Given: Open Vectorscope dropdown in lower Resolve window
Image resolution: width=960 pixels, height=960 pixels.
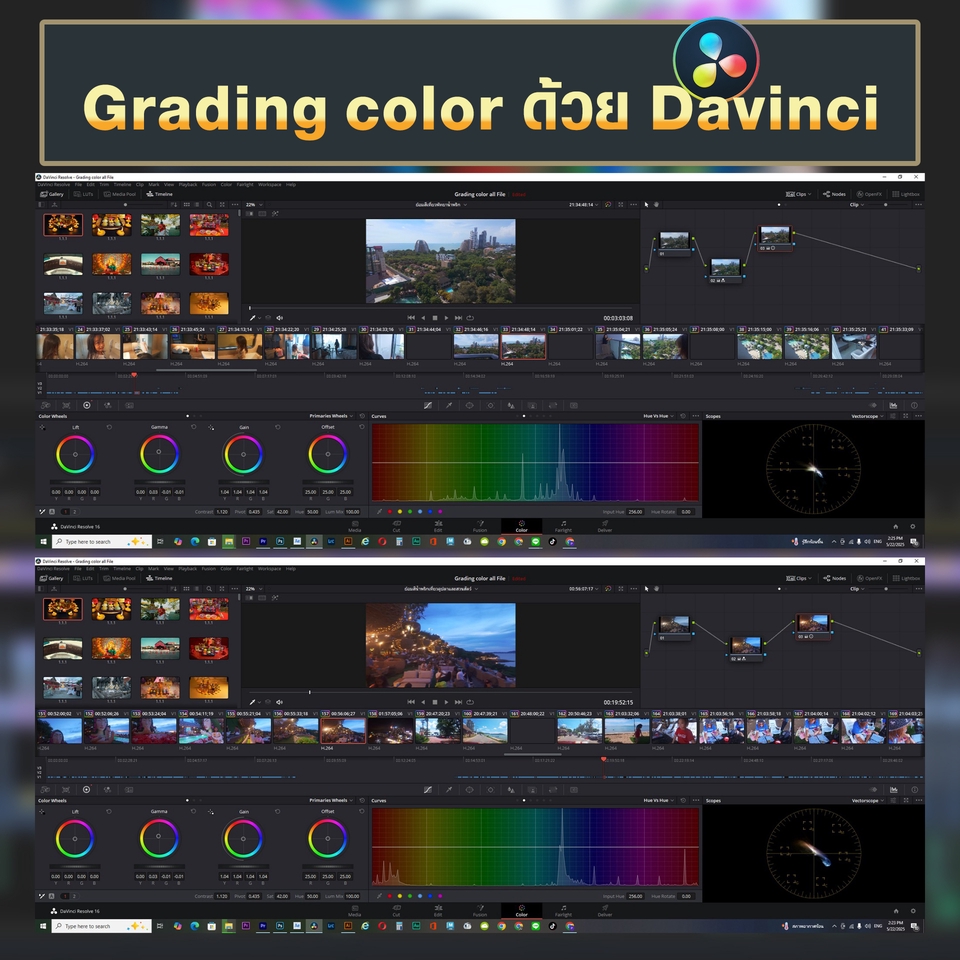Looking at the screenshot, I should point(867,800).
